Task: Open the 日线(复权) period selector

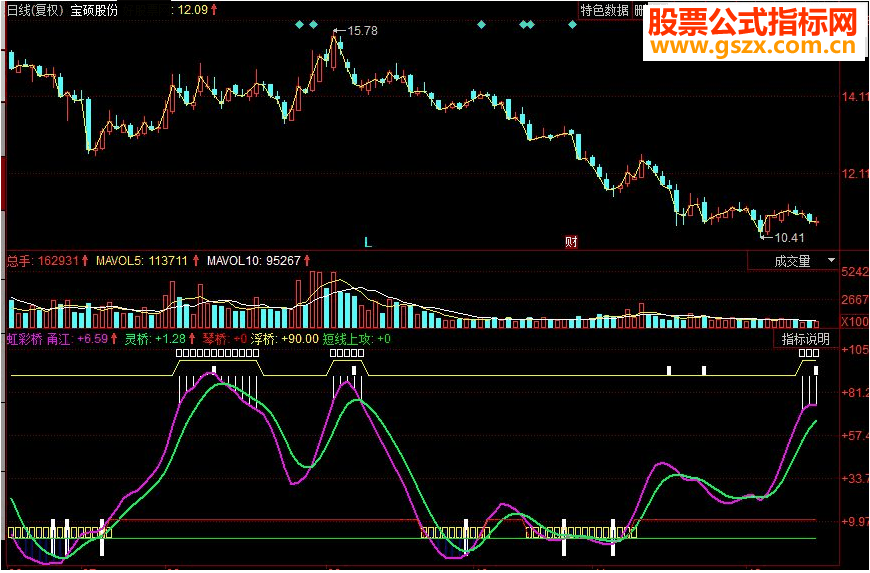Action: pos(34,10)
